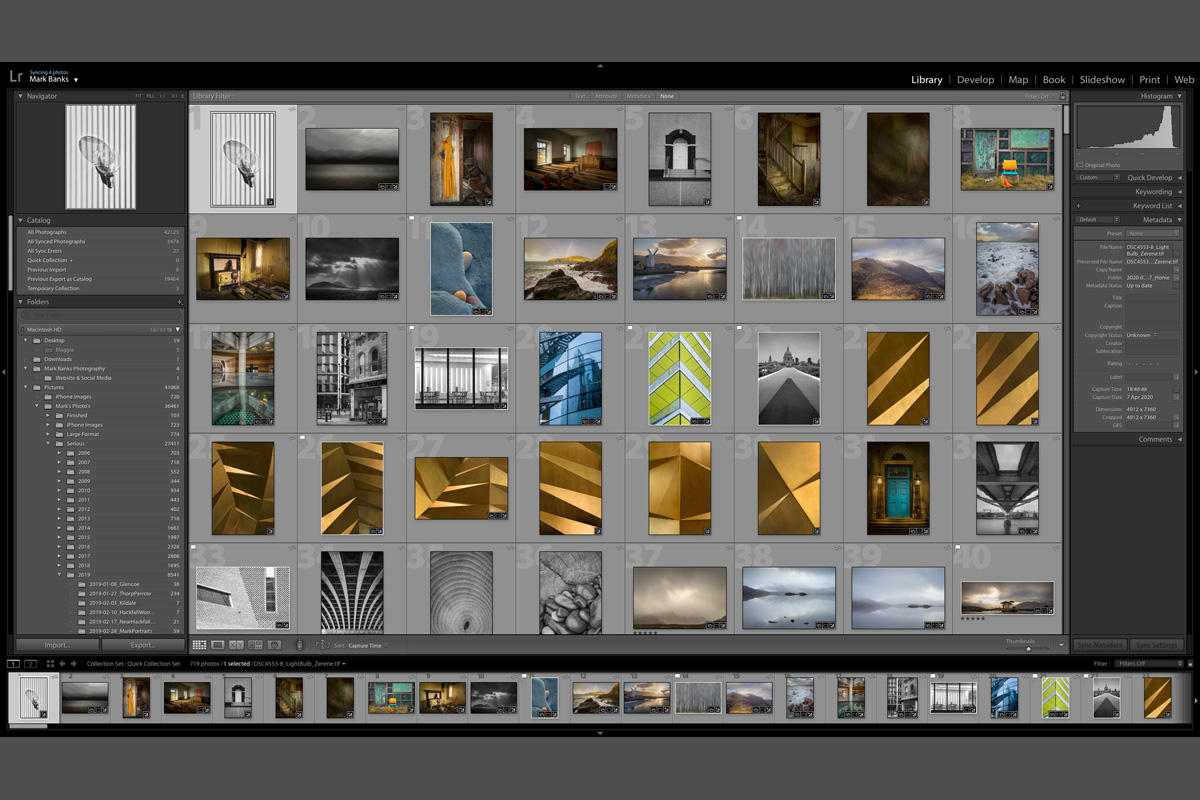Collapse the Navigator panel
This screenshot has height=800, width=1200.
click(21, 96)
